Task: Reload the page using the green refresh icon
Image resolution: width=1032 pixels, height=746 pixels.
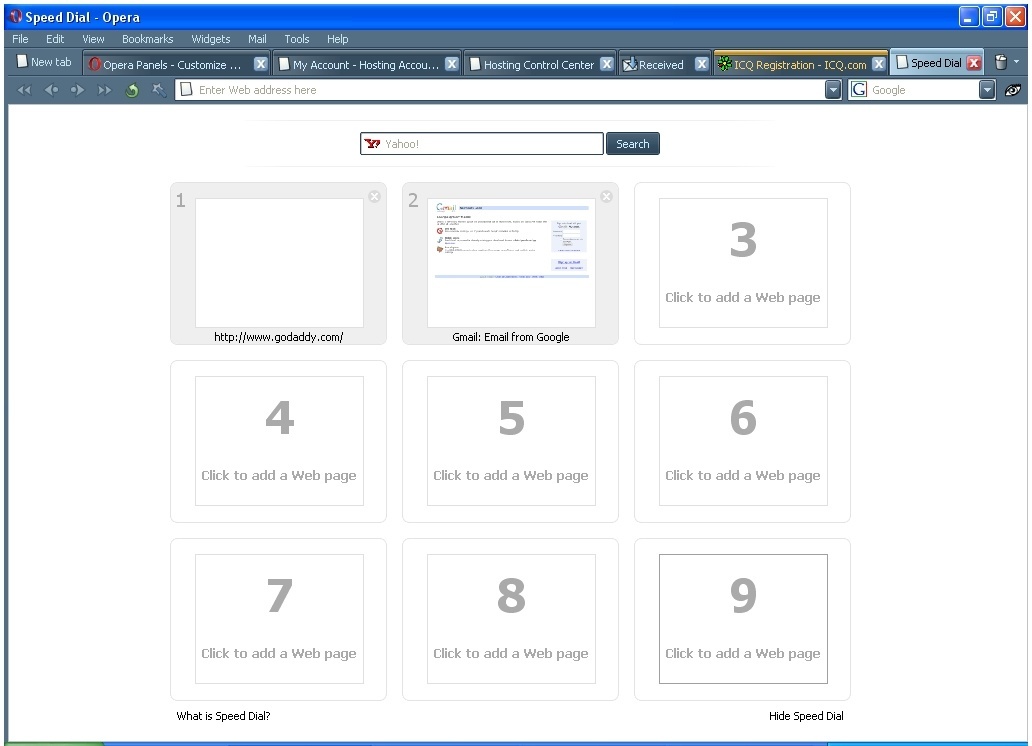Action: click(x=131, y=89)
